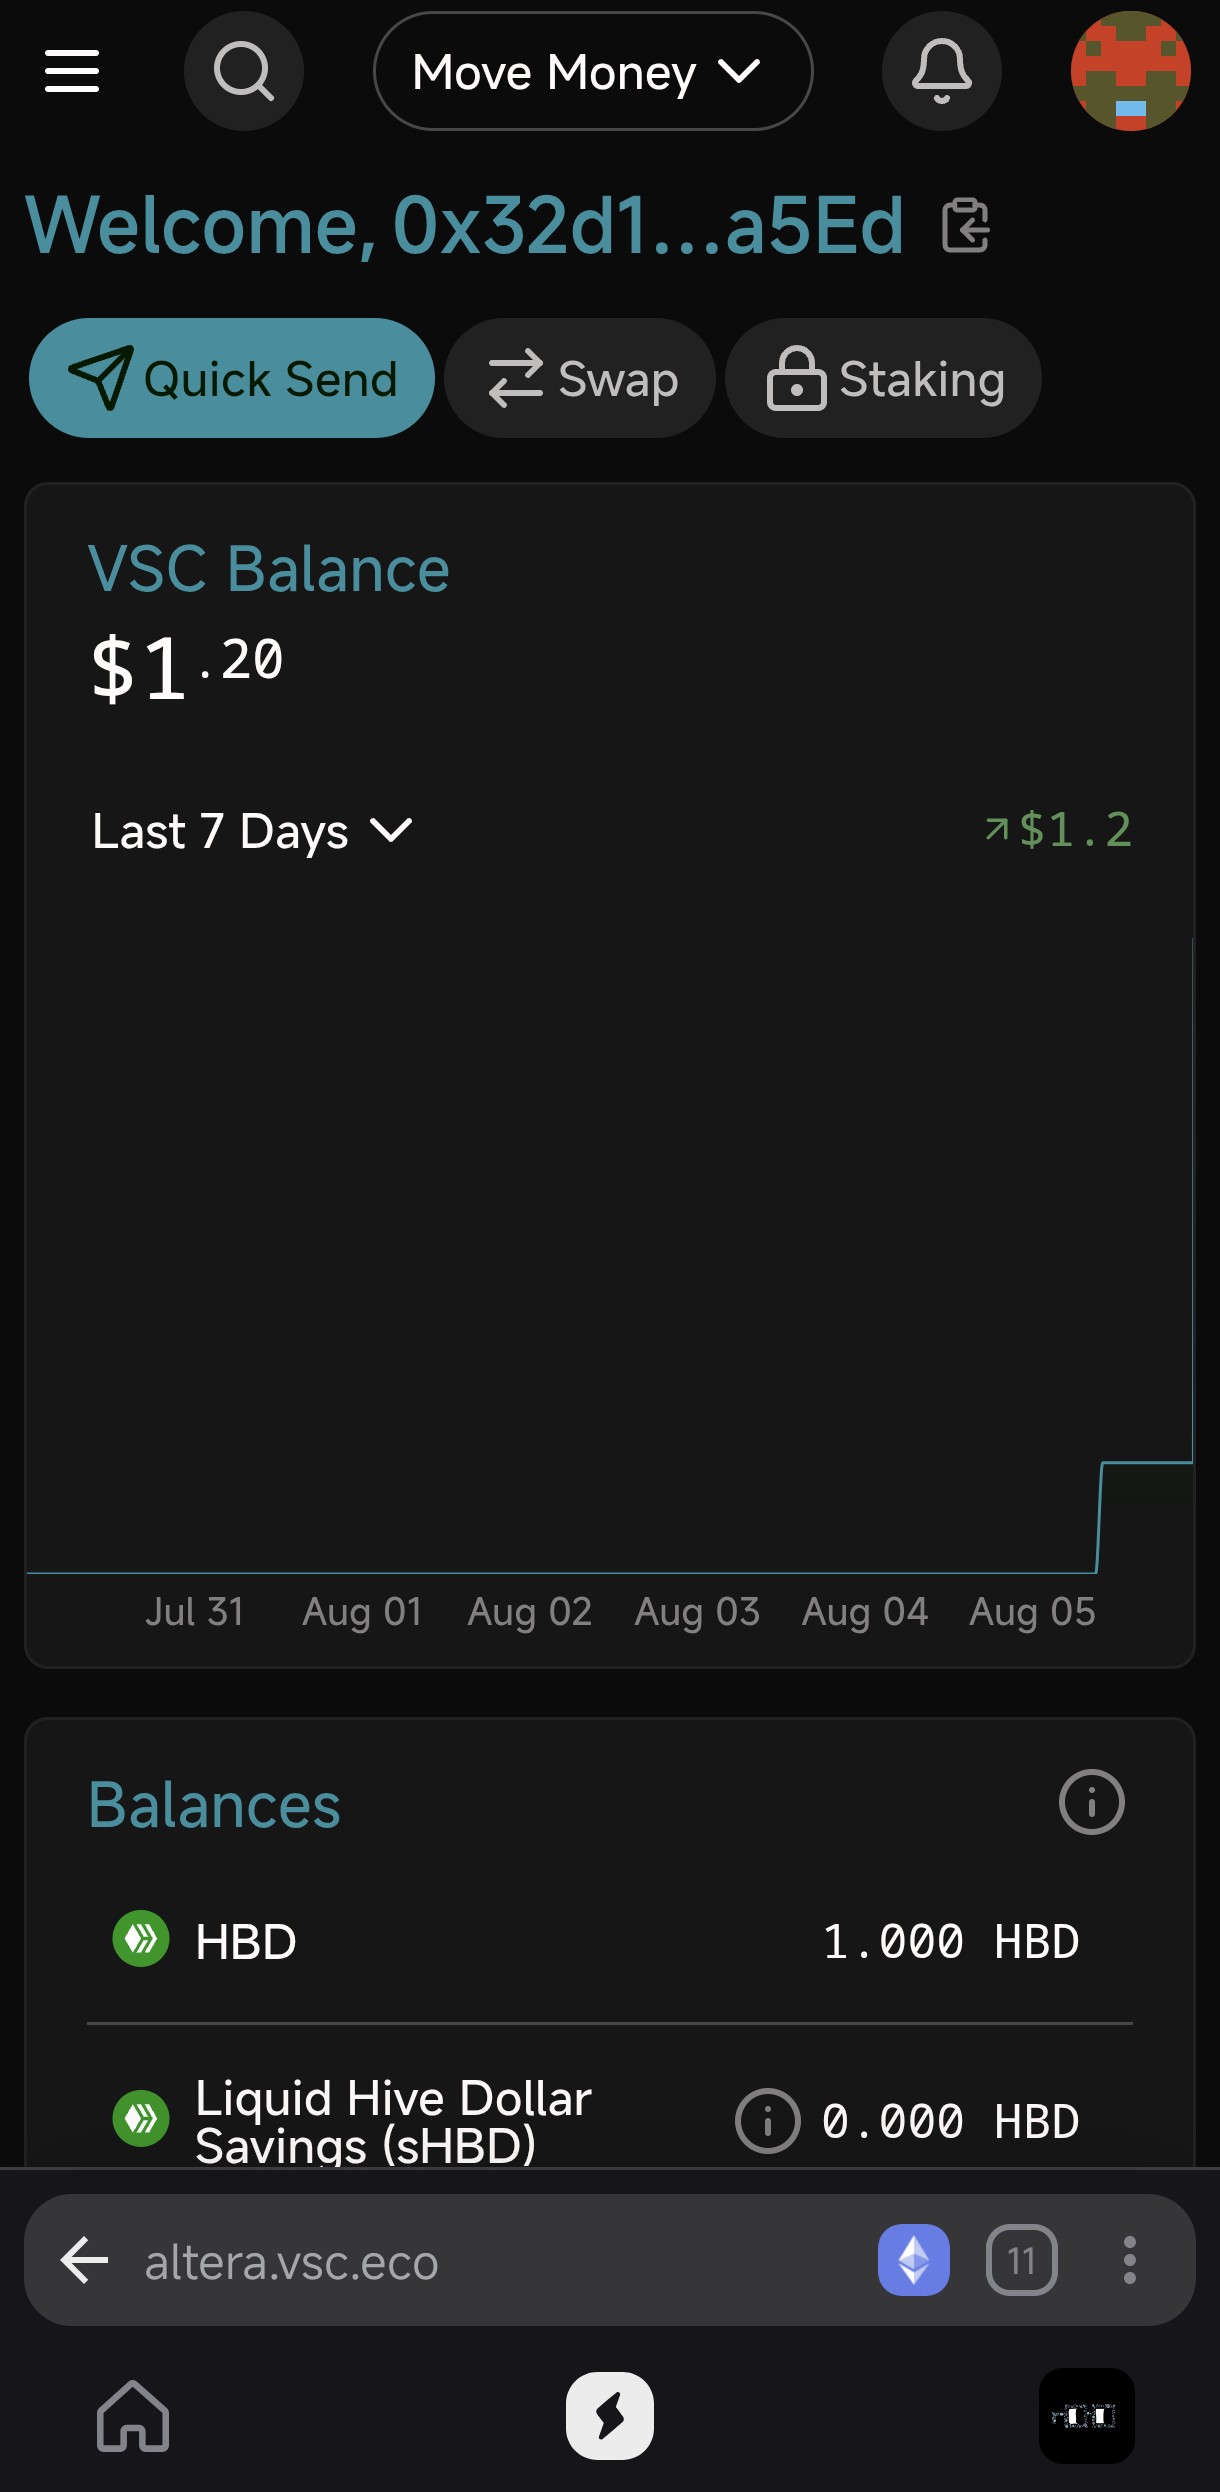Tap the search magnifier icon
Screen dimensions: 1220x2492
244,71
